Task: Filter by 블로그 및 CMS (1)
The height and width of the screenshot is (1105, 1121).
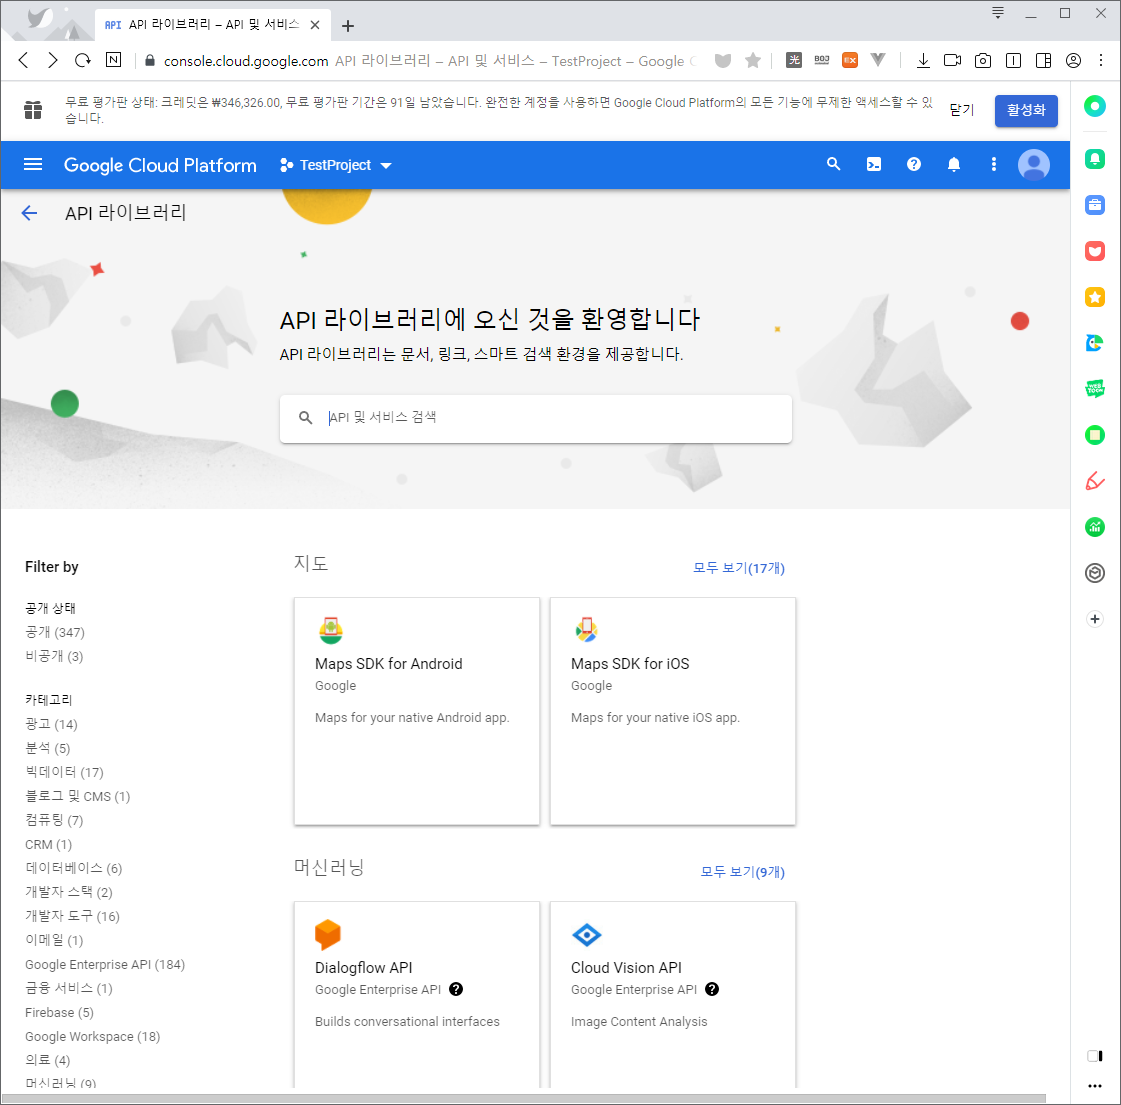Action: [x=78, y=796]
